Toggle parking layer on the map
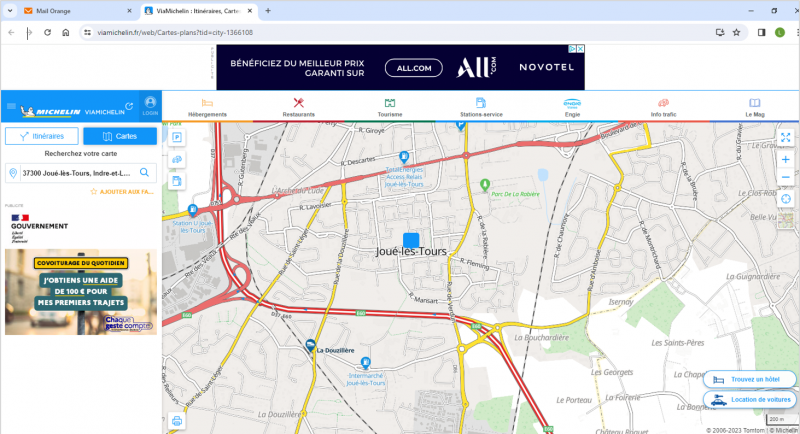This screenshot has width=800, height=434. [177, 138]
